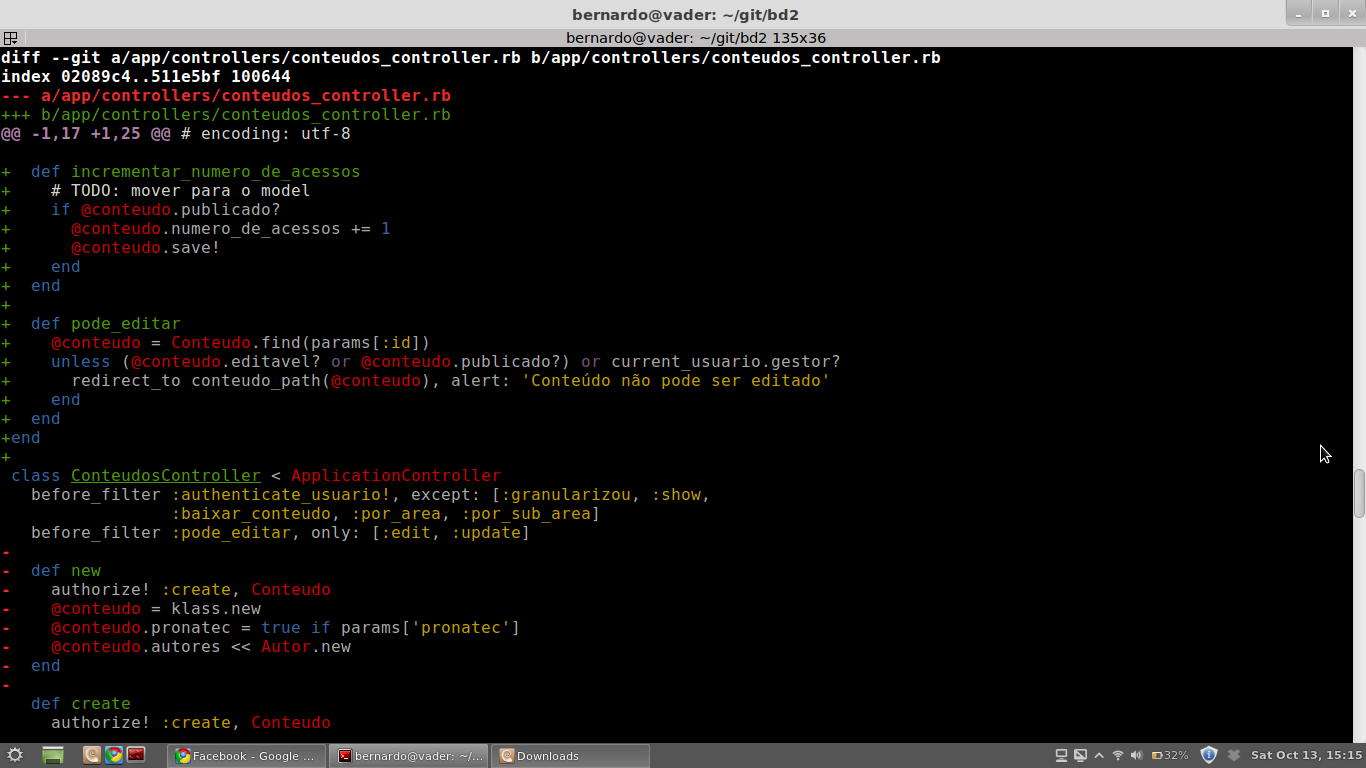Click the 'index 02089c4..511e5bf 100644' line
1366x768 pixels.
click(x=146, y=77)
